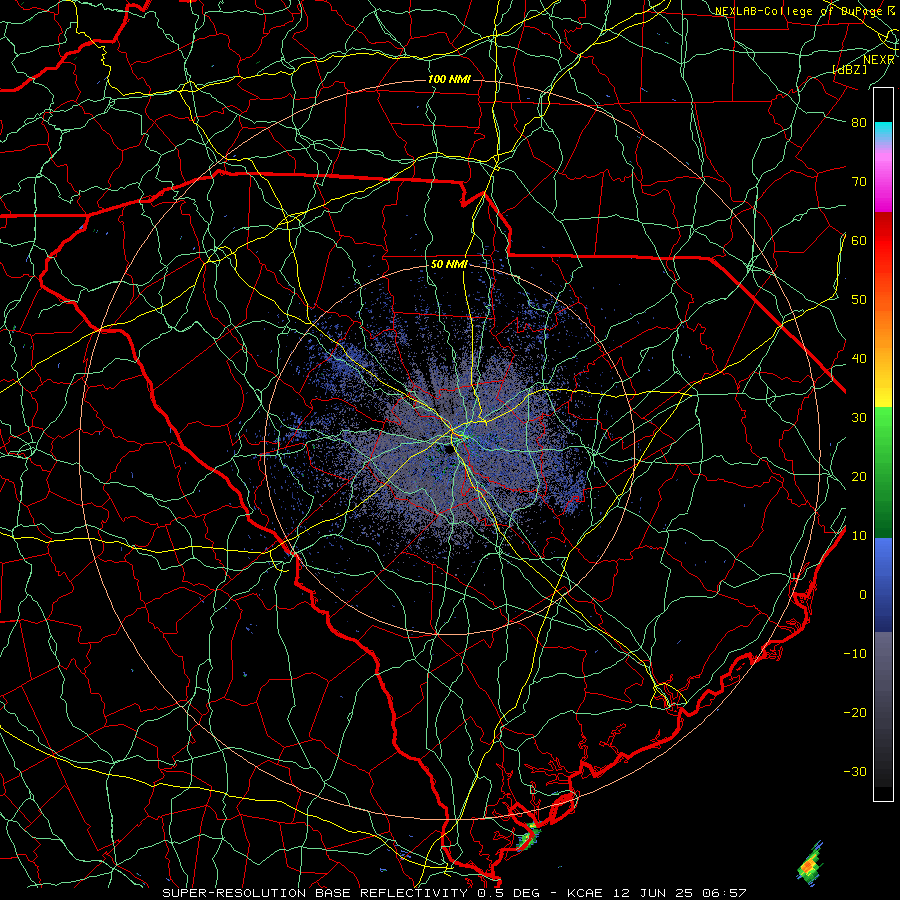Click the NEXRAD label beside the color scale
Image resolution: width=900 pixels, height=900 pixels.
[878, 59]
